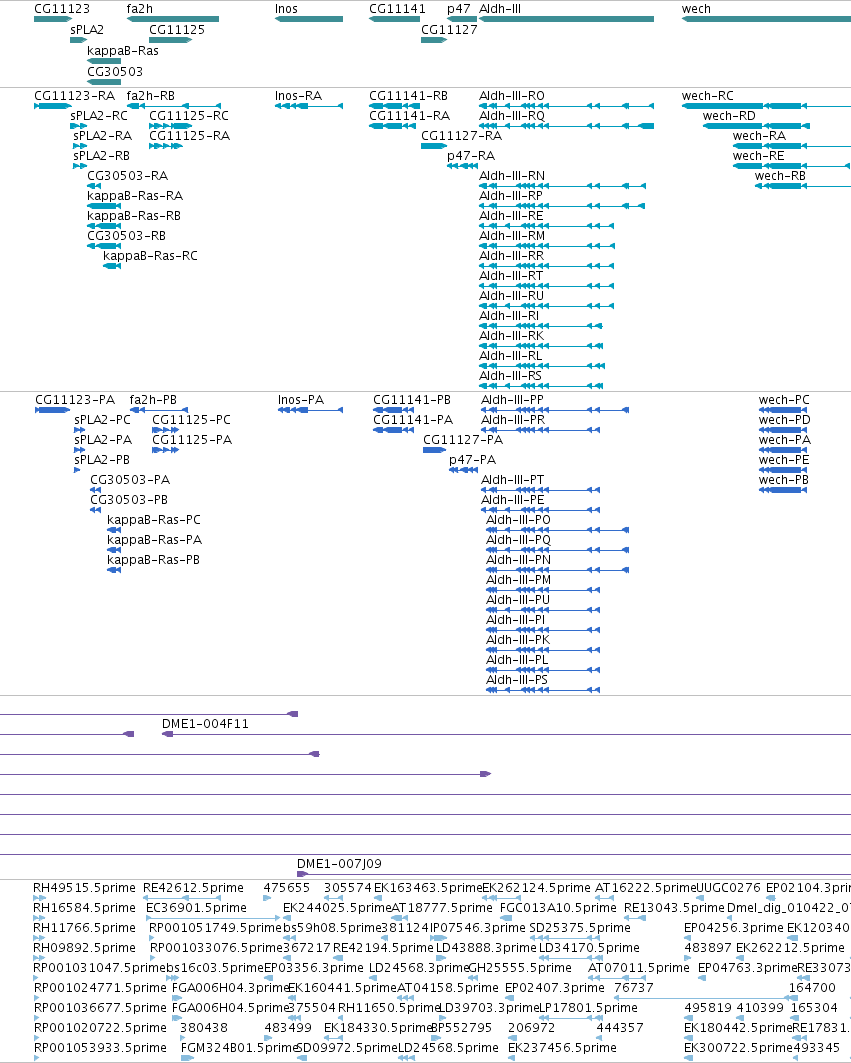Select EST SD25375.5prime
The height and width of the screenshot is (1063, 851).
pyautogui.click(x=565, y=938)
